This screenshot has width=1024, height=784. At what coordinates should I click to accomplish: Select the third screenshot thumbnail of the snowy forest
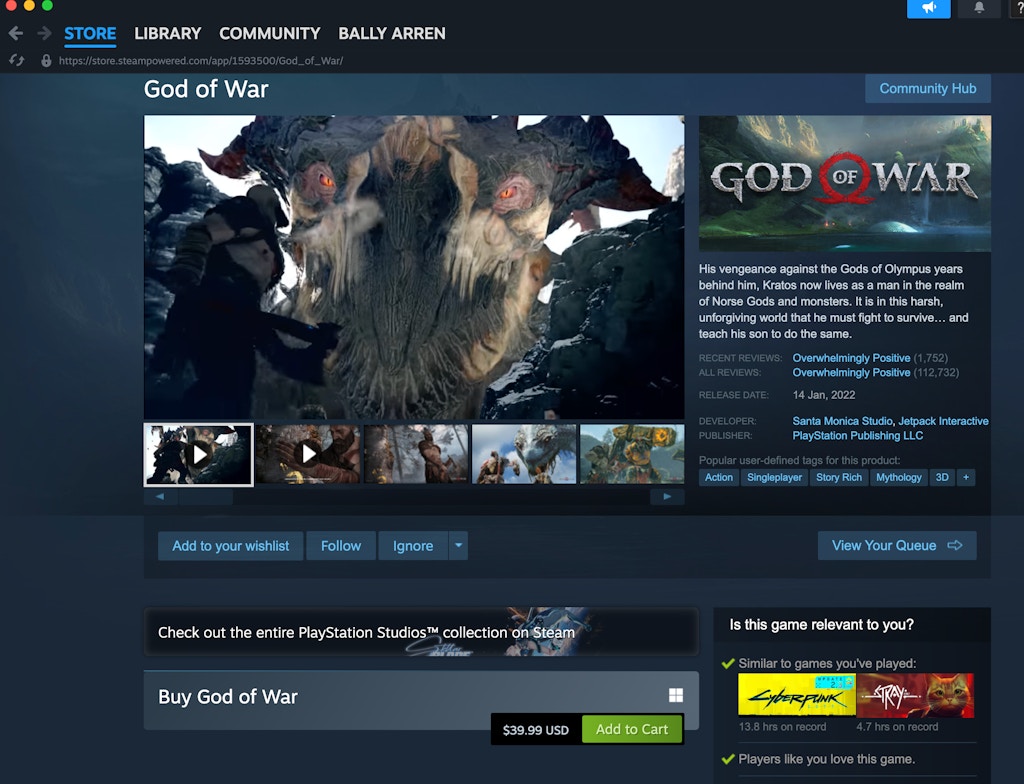(x=416, y=454)
